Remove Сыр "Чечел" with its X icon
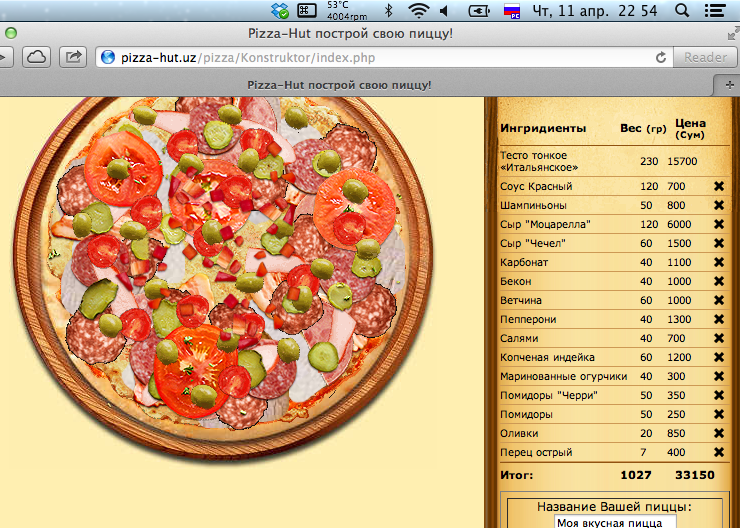 point(719,243)
